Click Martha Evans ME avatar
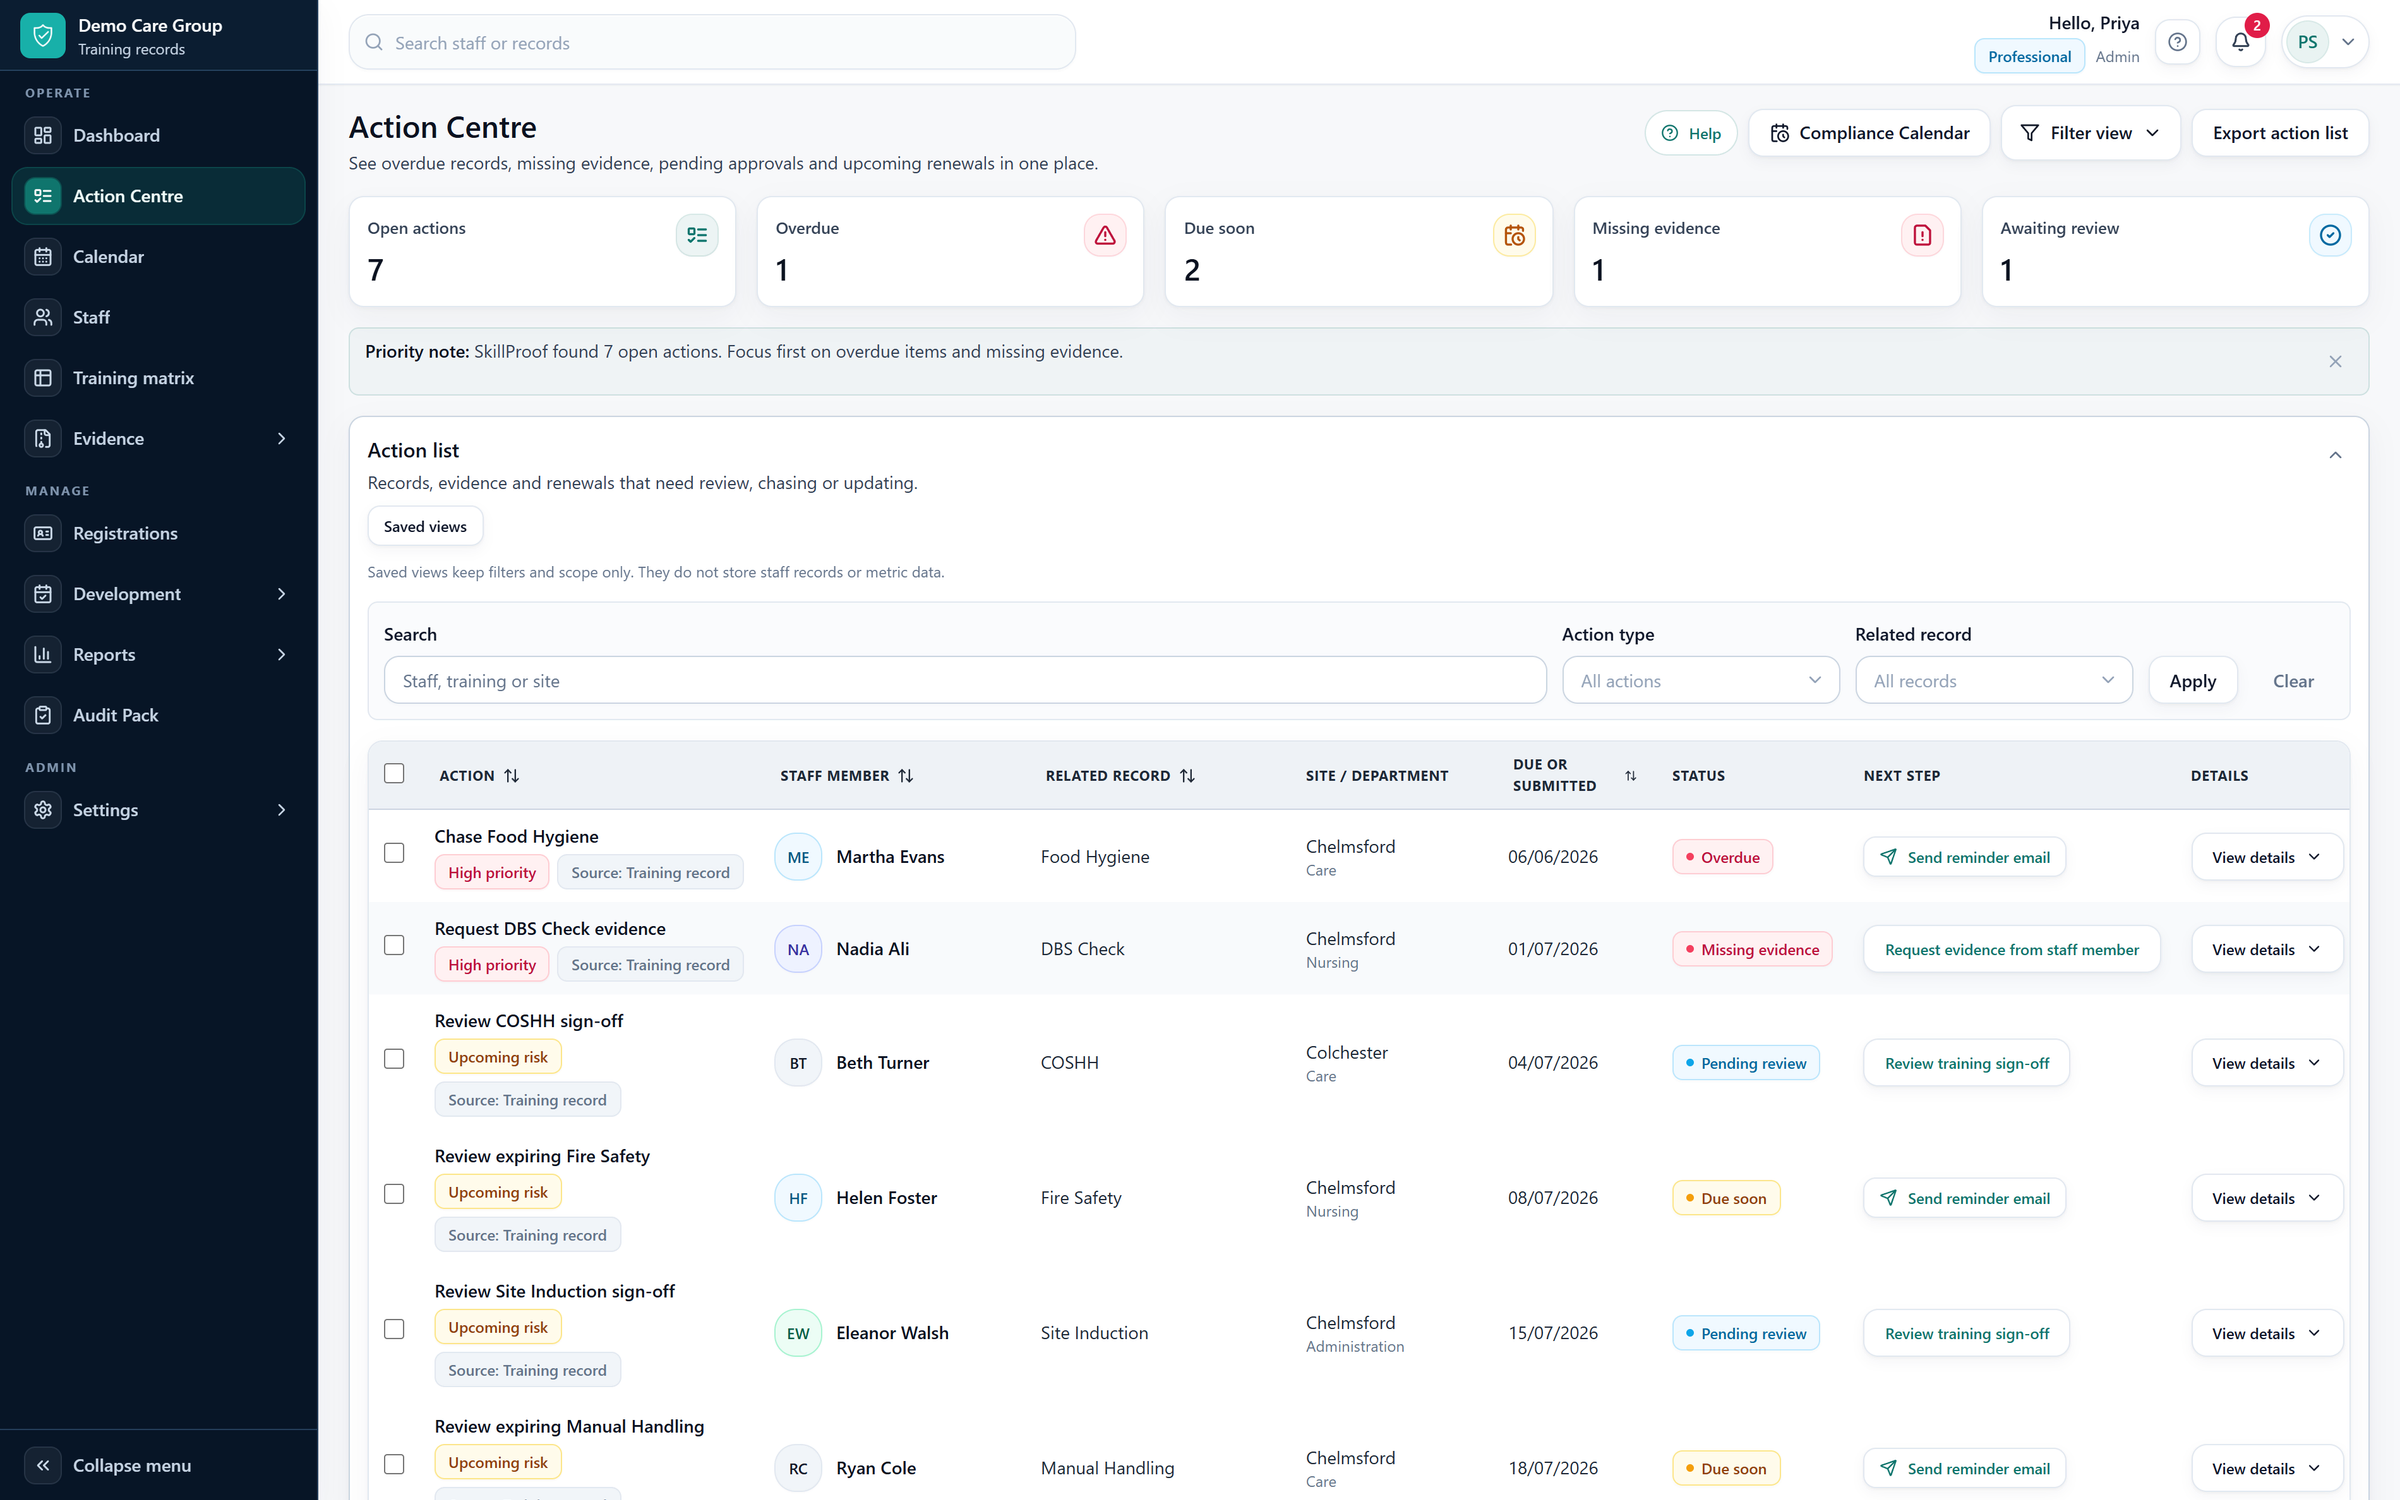Screen dimensions: 2400x1500 click(798, 857)
